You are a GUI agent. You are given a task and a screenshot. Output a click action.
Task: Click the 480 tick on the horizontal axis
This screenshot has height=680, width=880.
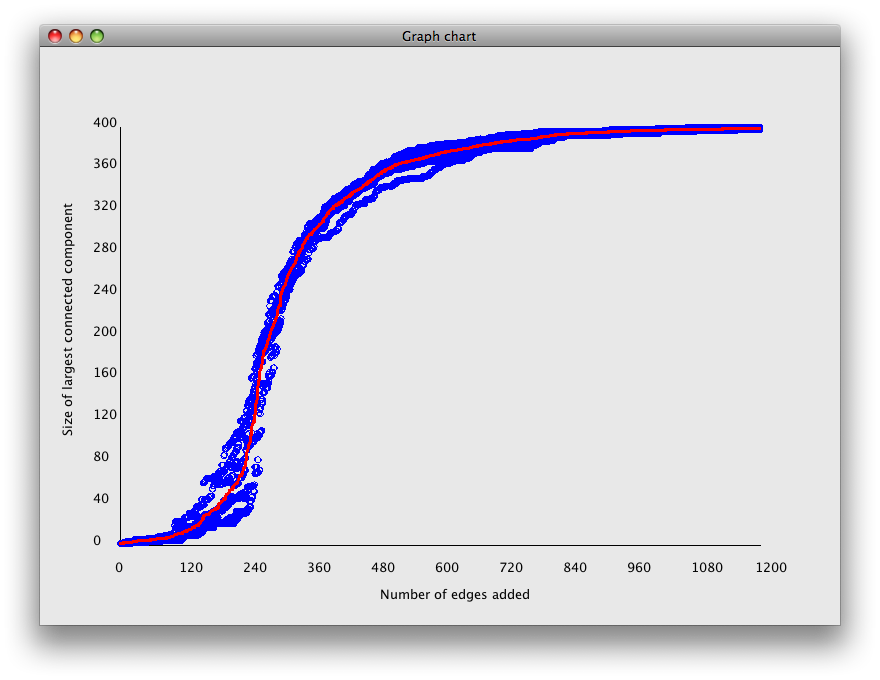pyautogui.click(x=383, y=567)
